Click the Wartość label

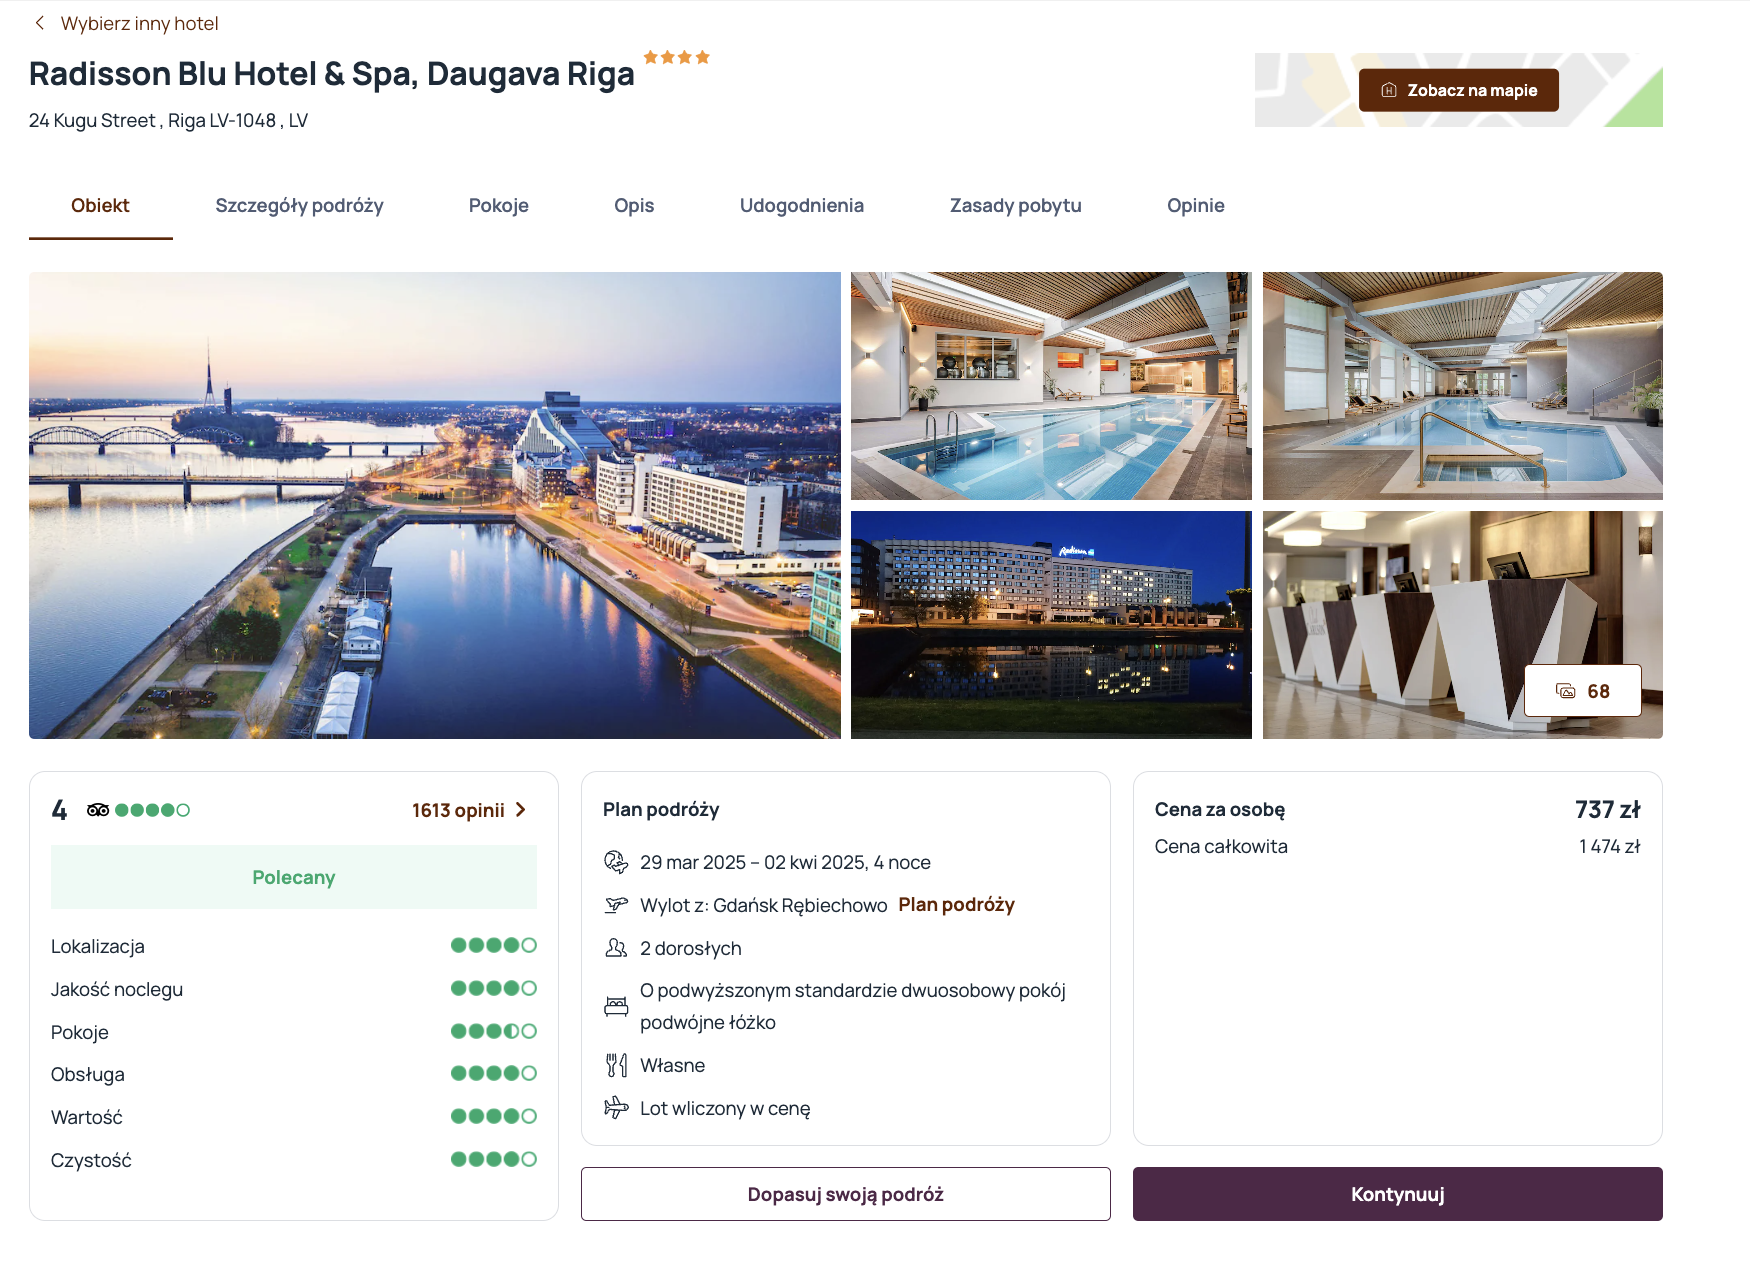(x=87, y=1117)
